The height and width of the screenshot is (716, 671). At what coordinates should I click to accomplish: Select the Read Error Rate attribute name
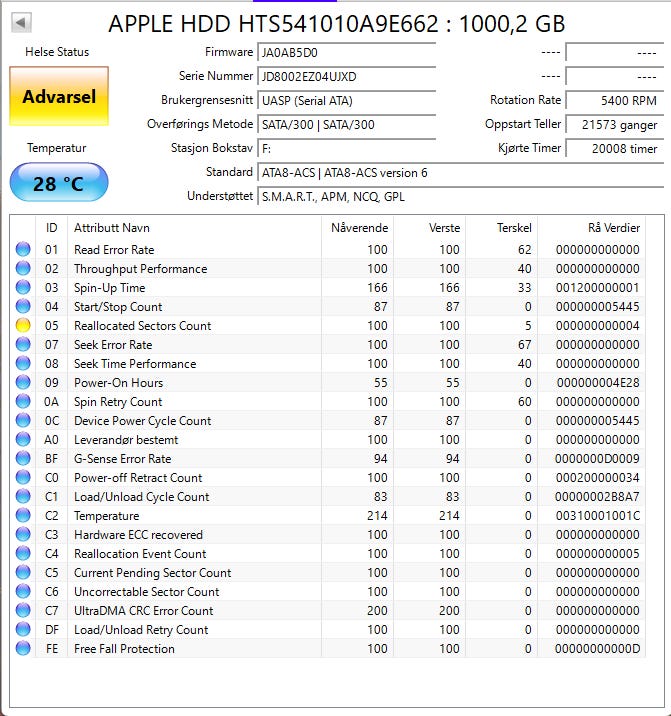click(114, 250)
